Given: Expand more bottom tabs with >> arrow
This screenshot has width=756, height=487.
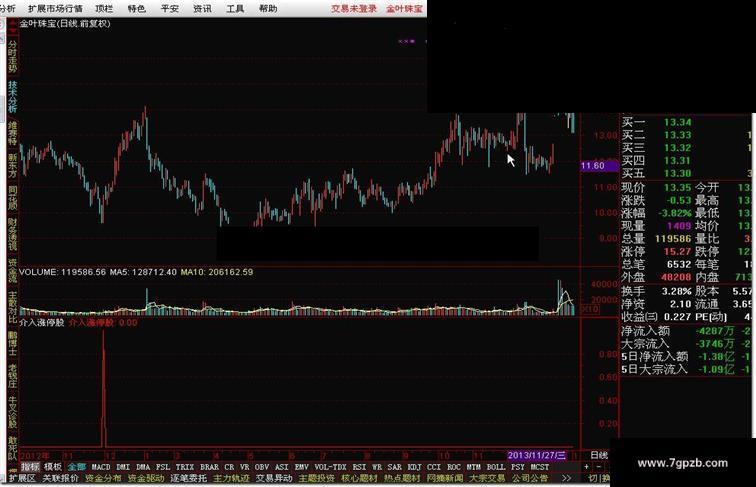Looking at the screenshot, I should click(567, 478).
